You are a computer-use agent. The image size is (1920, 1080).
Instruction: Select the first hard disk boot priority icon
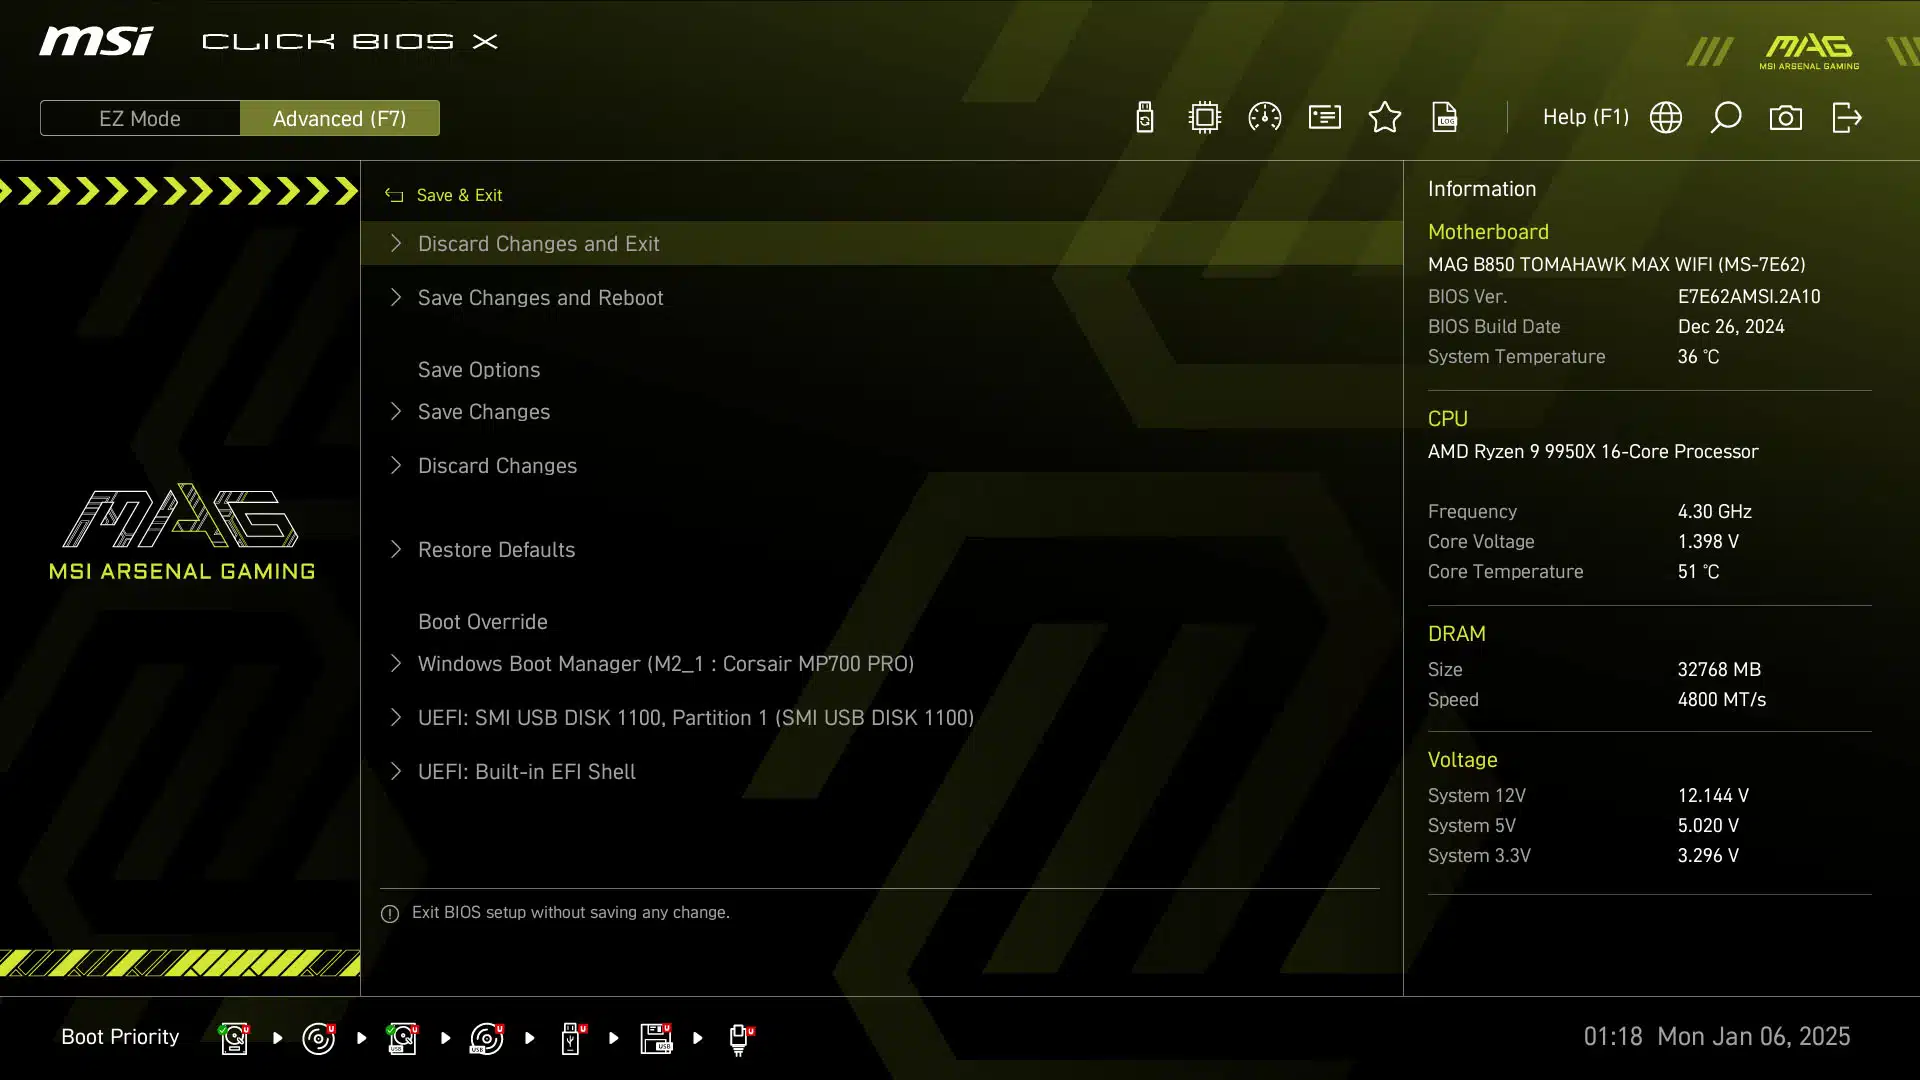coord(234,1038)
